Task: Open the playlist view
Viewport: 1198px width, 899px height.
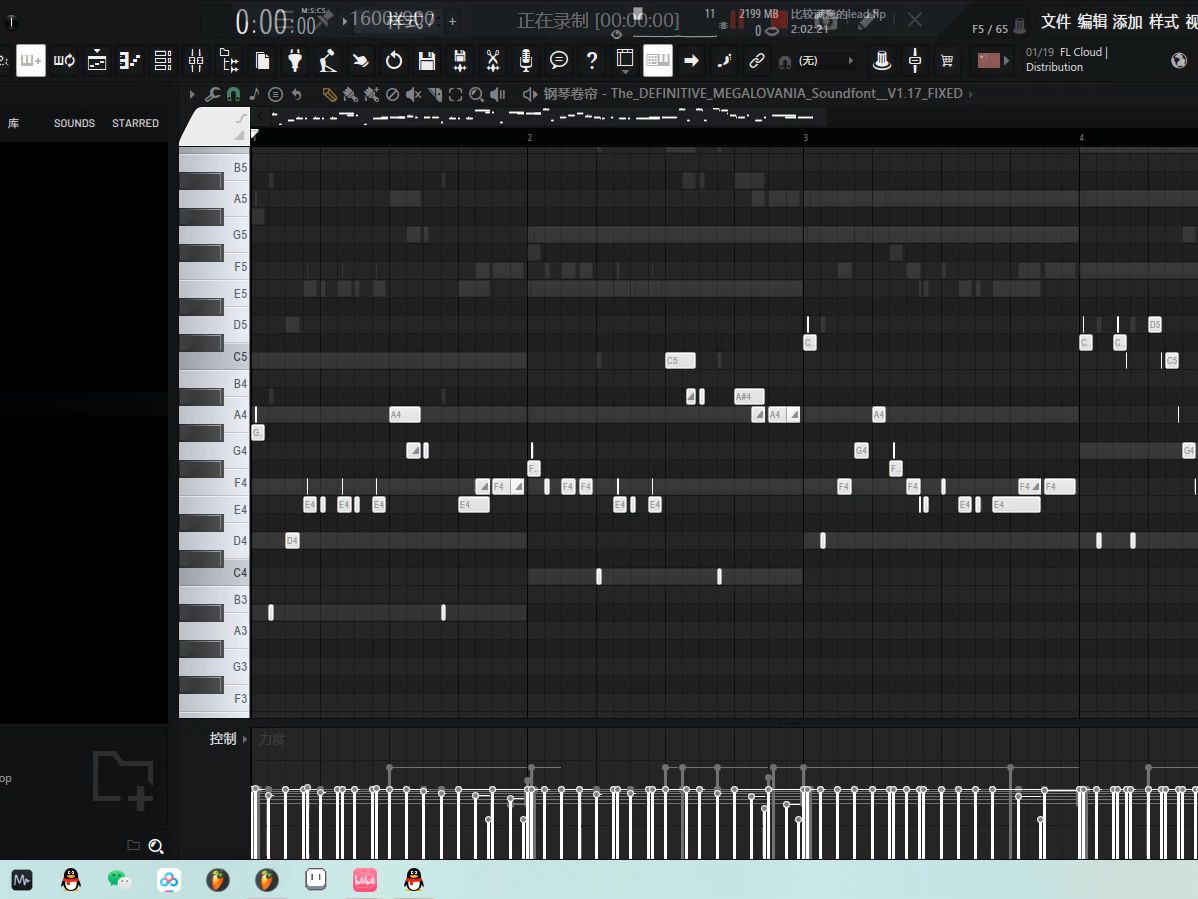Action: coord(97,60)
